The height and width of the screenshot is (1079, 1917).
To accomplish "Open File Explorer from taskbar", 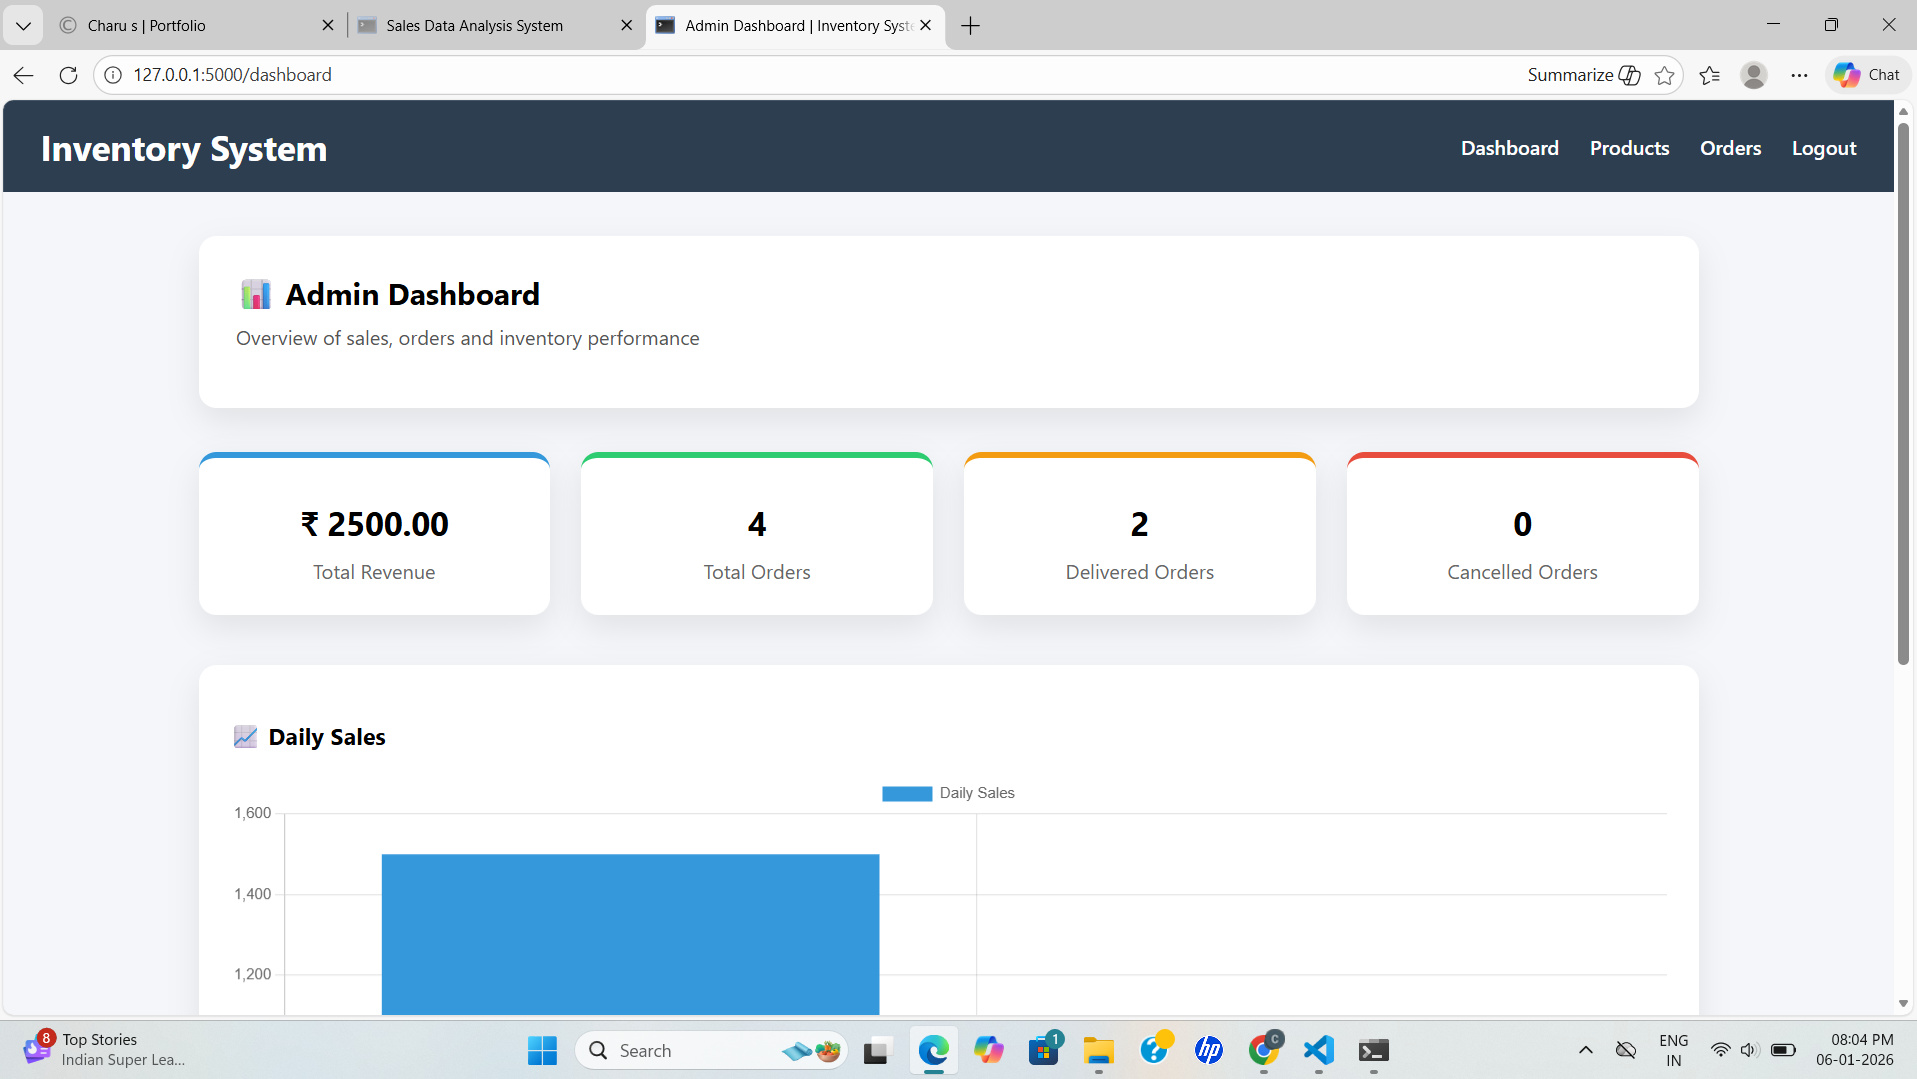I will click(1098, 1050).
